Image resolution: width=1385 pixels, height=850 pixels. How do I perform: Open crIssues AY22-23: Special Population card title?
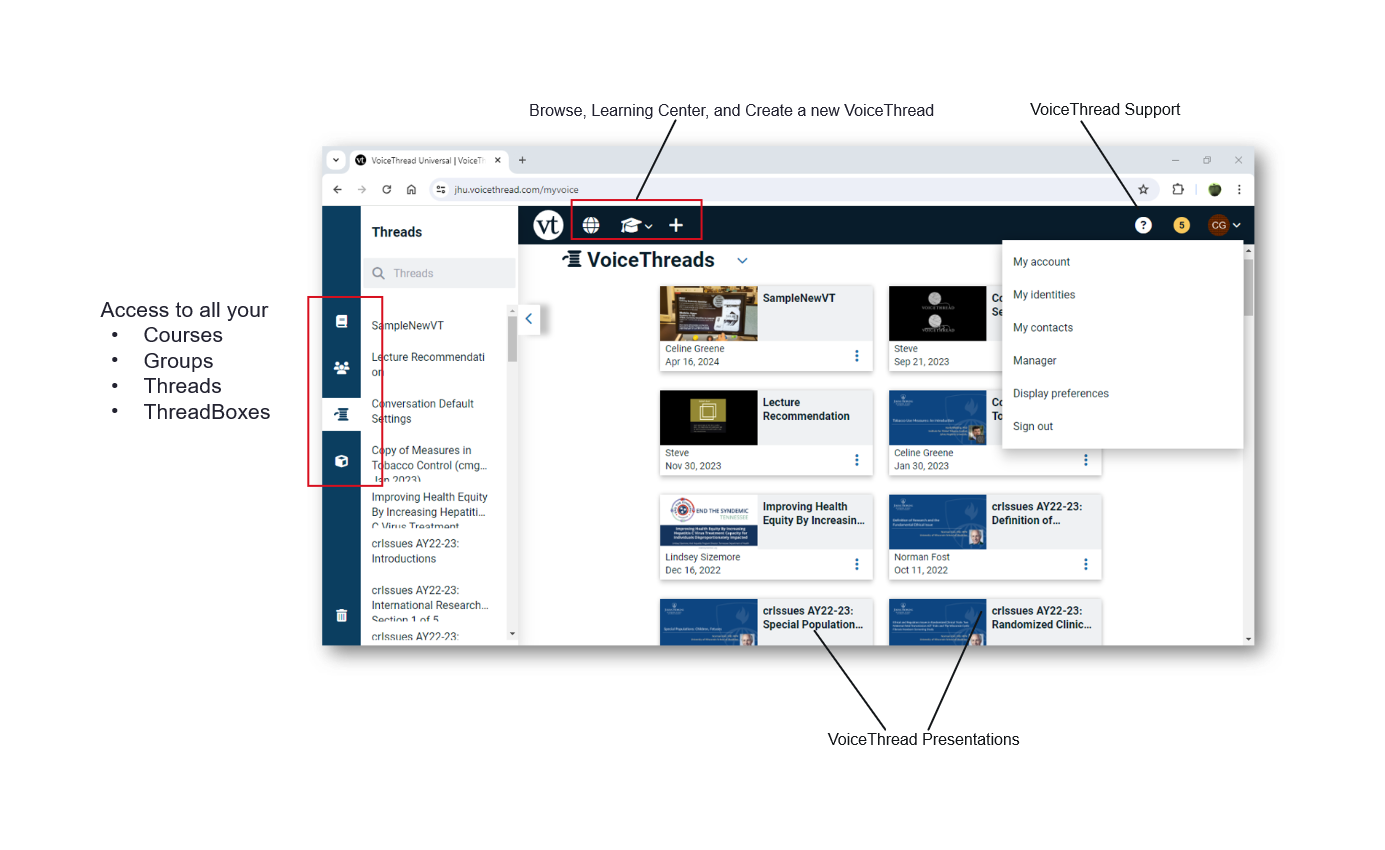coord(813,617)
